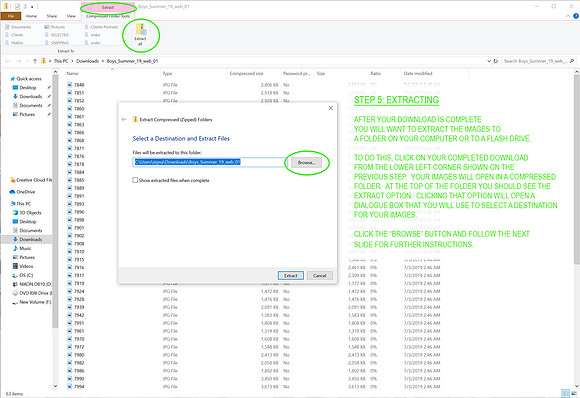Click the Cancel button in dialog
The image size is (580, 398).
click(x=320, y=276)
